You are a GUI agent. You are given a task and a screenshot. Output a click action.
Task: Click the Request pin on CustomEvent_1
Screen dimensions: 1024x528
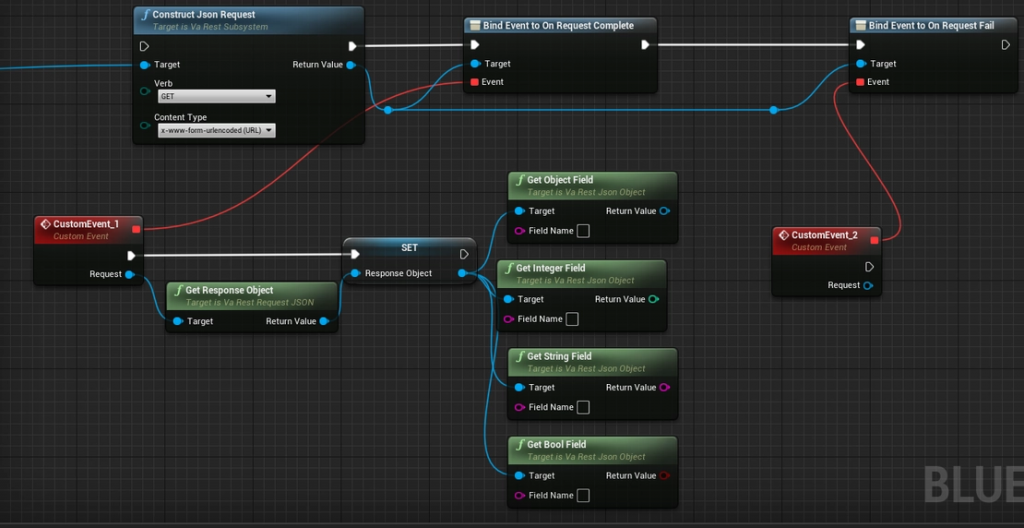pos(129,274)
